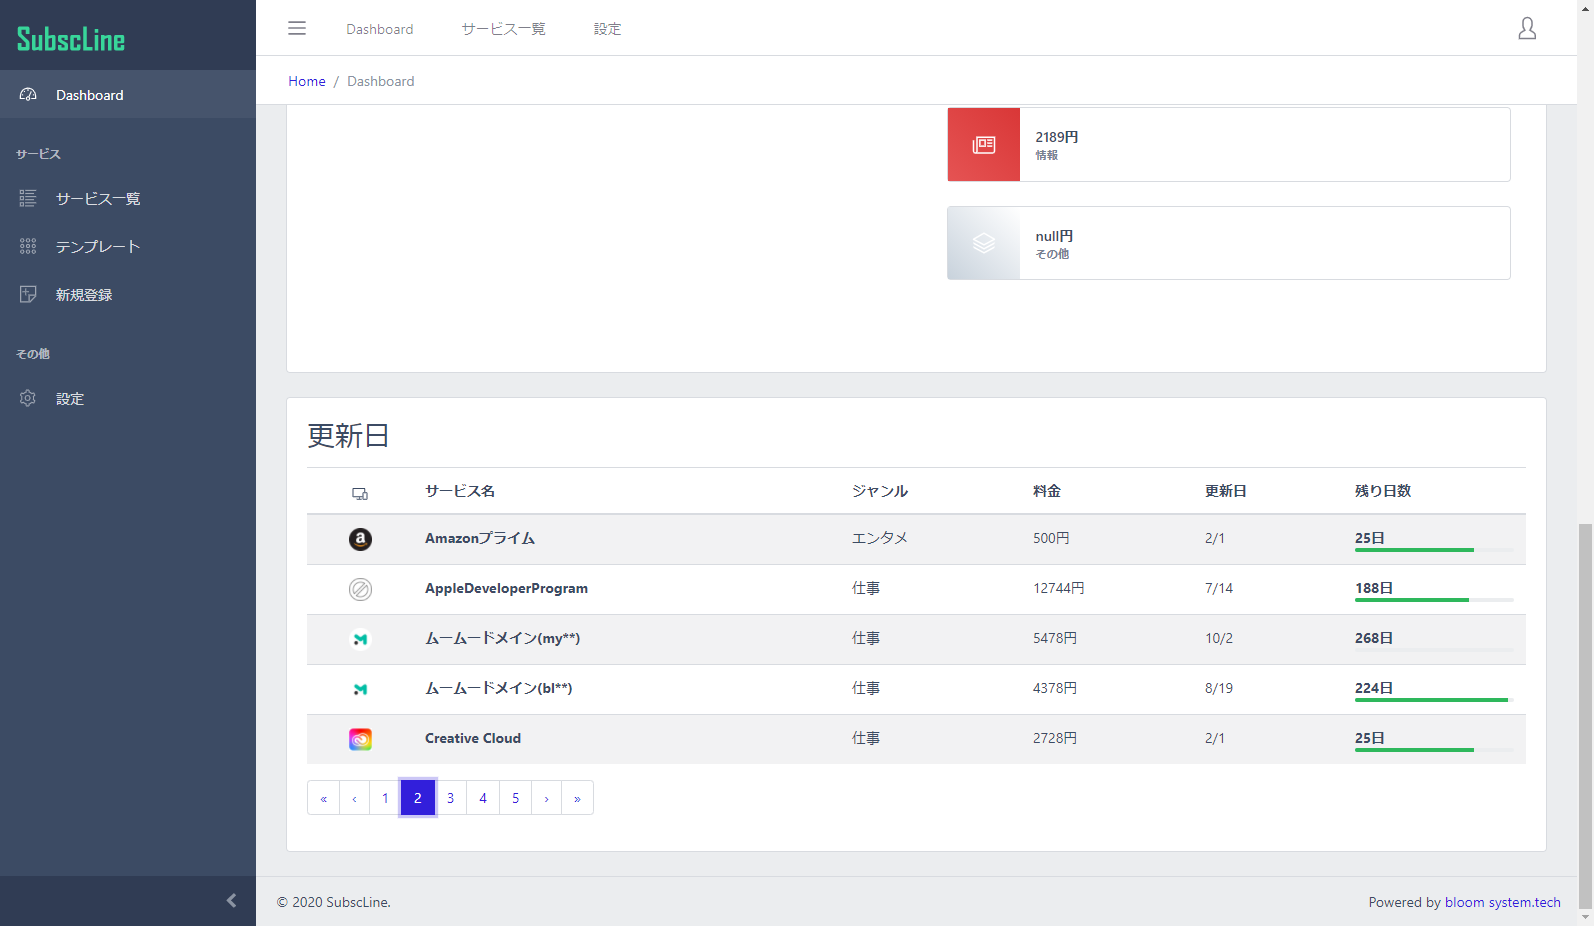Click the 設定 gear icon in sidebar
Screen dimensions: 1594x926
pyautogui.click(x=28, y=398)
